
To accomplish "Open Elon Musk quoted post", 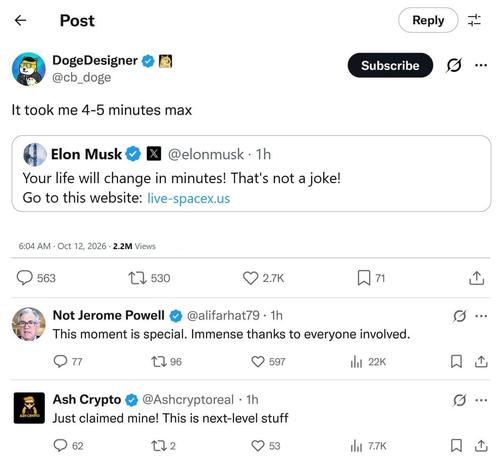I will (x=251, y=173).
